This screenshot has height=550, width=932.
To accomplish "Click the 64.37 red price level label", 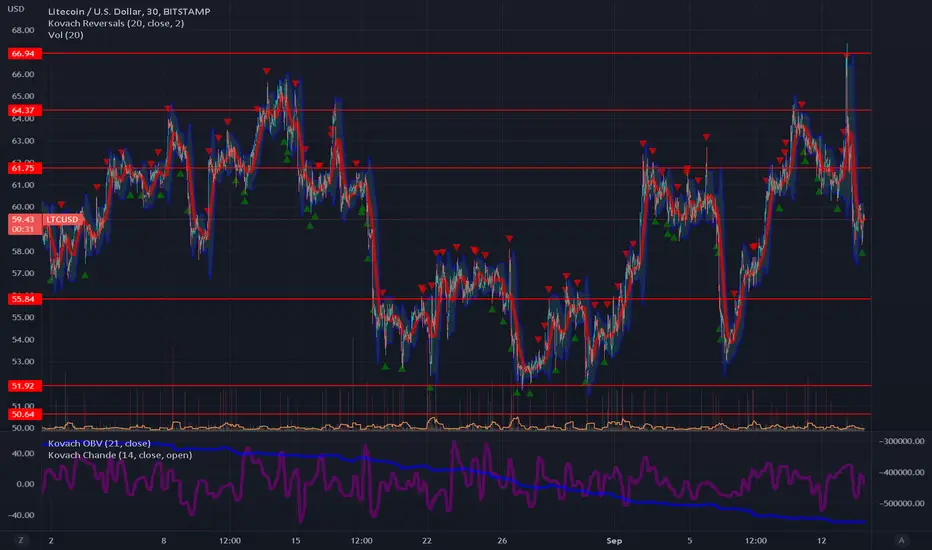I will 24,111.
